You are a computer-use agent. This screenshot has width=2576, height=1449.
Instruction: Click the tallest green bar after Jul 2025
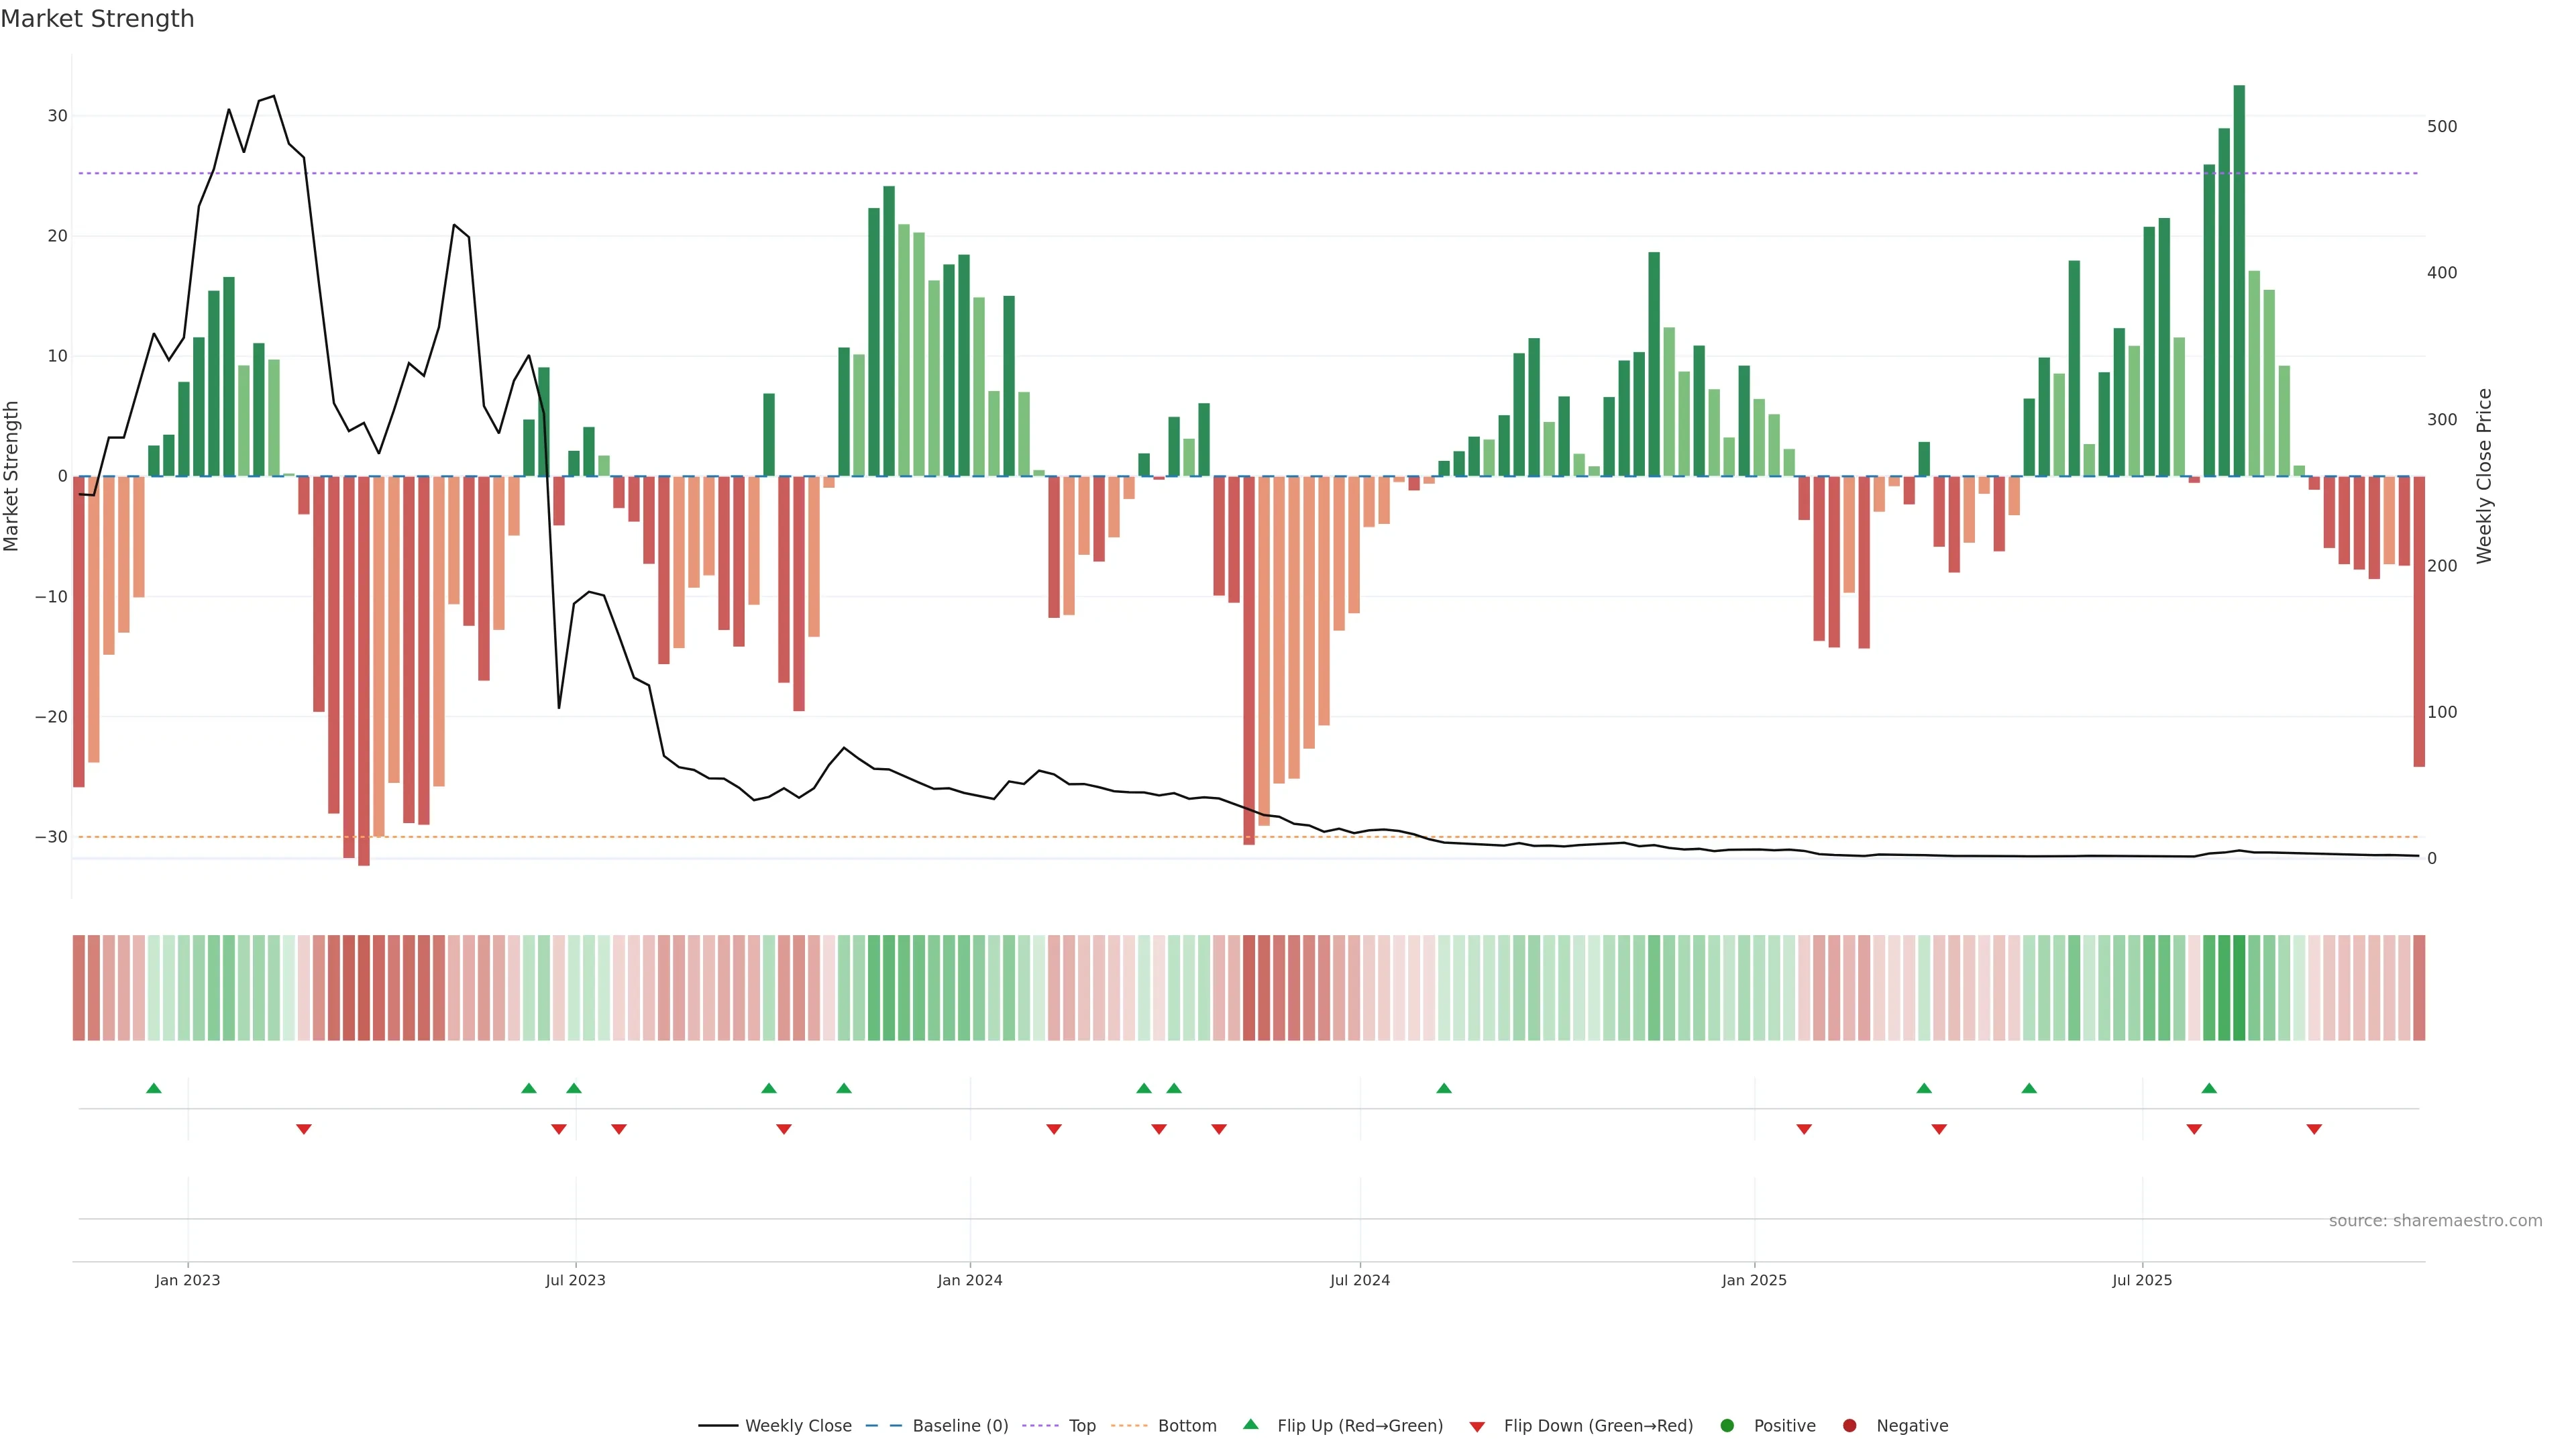[x=2239, y=280]
